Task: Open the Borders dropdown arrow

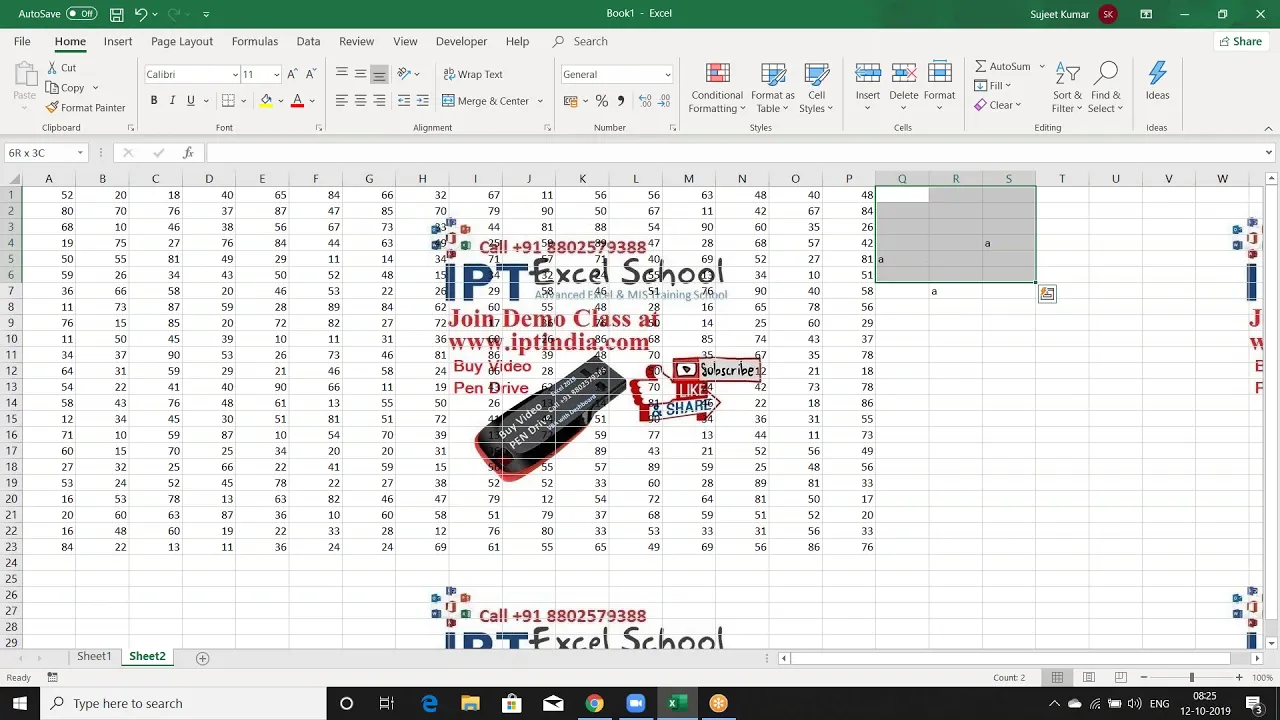Action: tap(243, 101)
